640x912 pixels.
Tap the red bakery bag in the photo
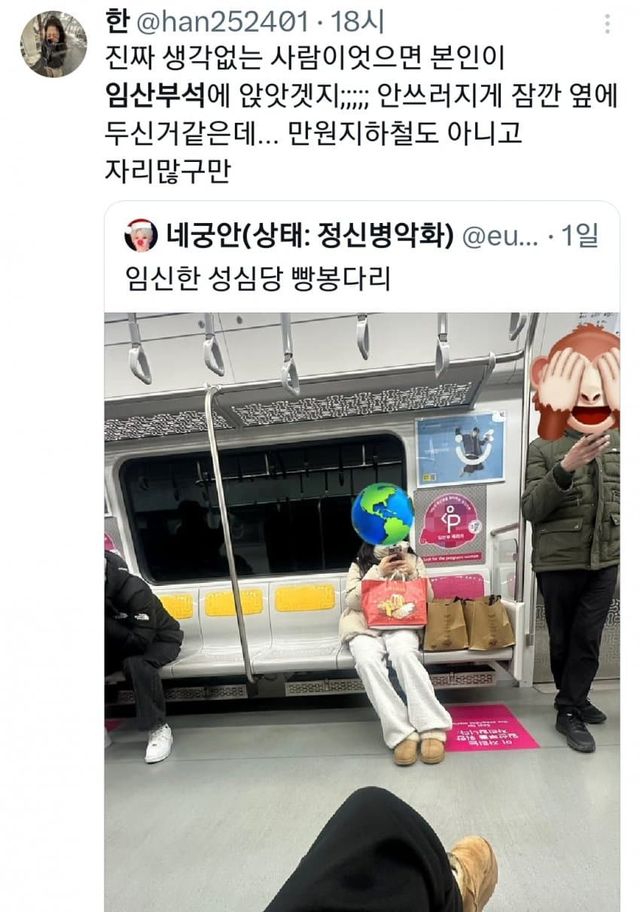[x=394, y=602]
